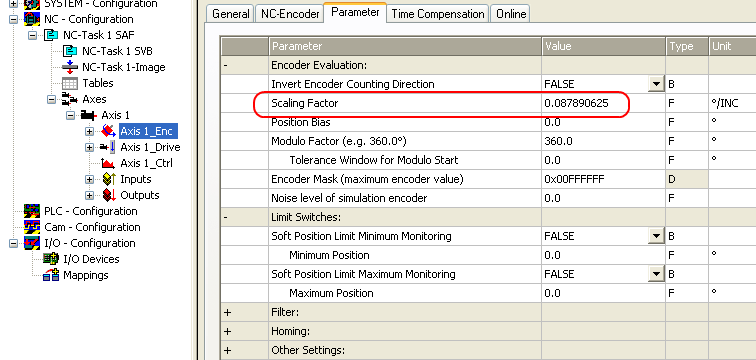
Task: Click the Value column header
Action: tap(603, 46)
